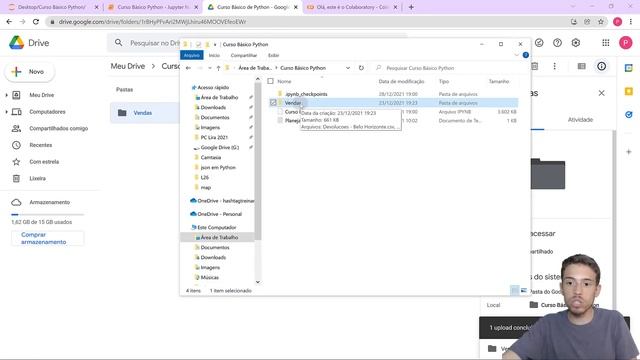Screen dimensions: 640x360
Task: Open Google apps grid
Action: (606, 43)
